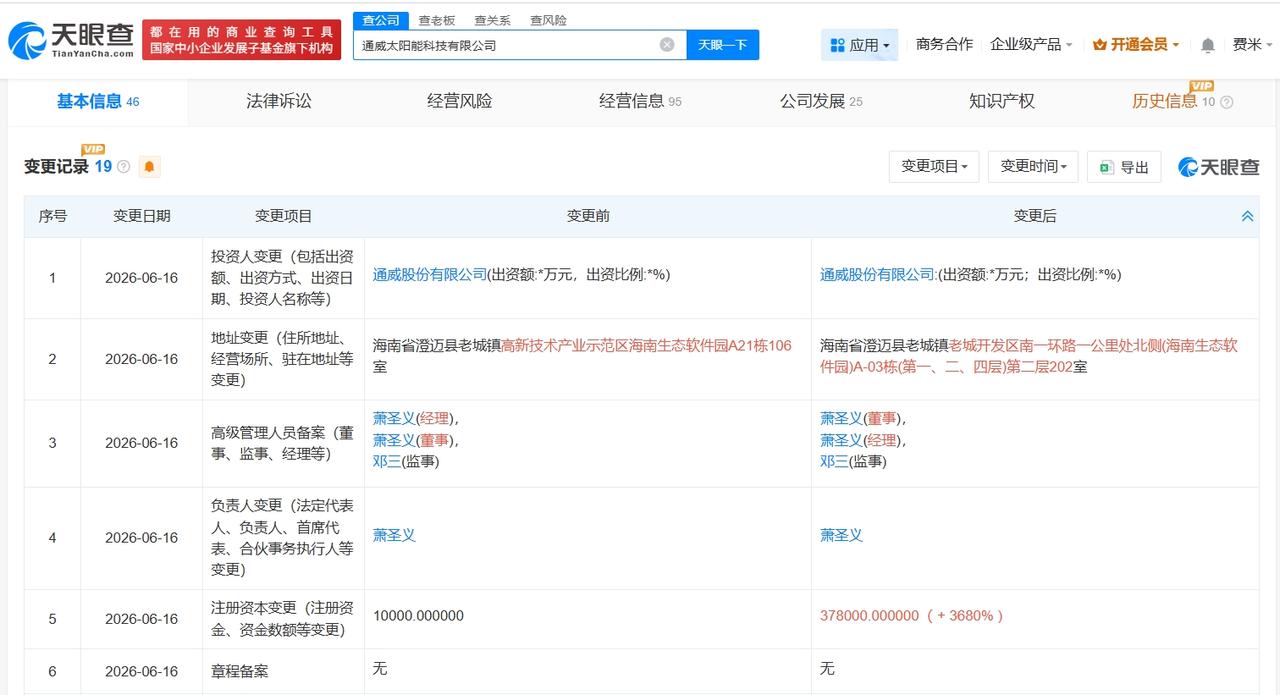Click the help icon beside 历史信息 tab

pyautogui.click(x=1227, y=102)
